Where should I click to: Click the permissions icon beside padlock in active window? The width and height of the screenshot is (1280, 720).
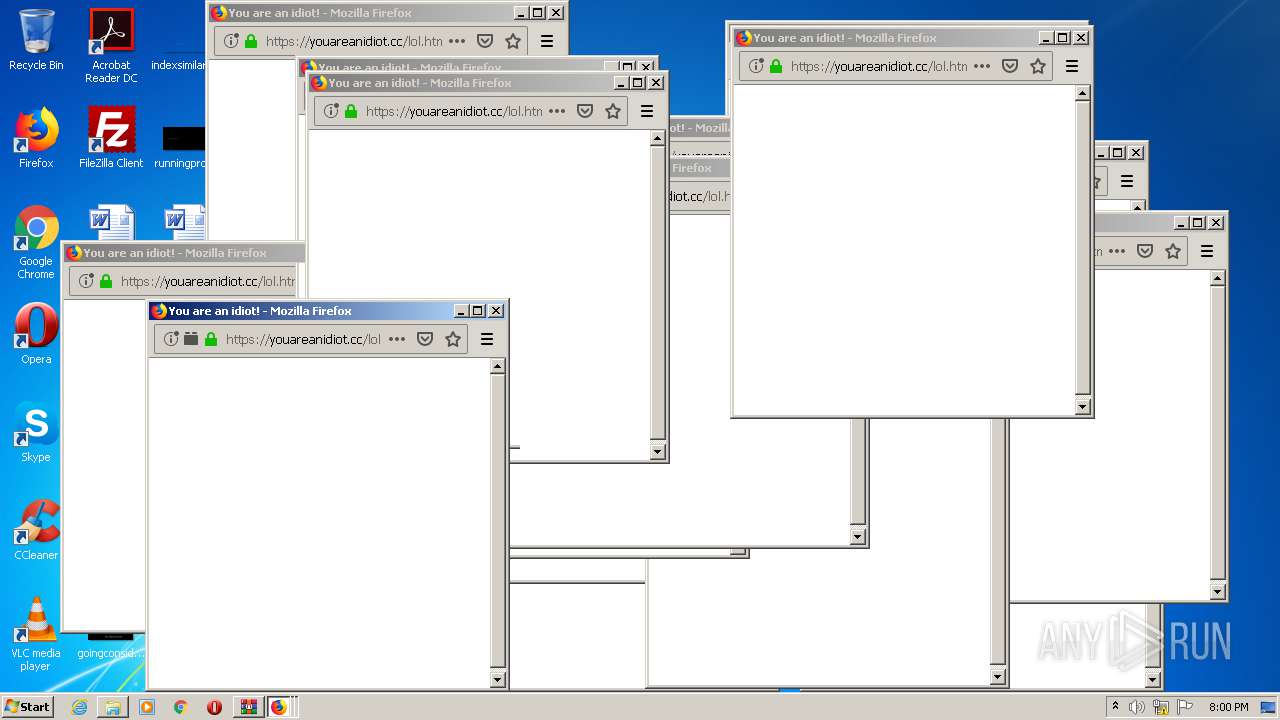point(191,339)
